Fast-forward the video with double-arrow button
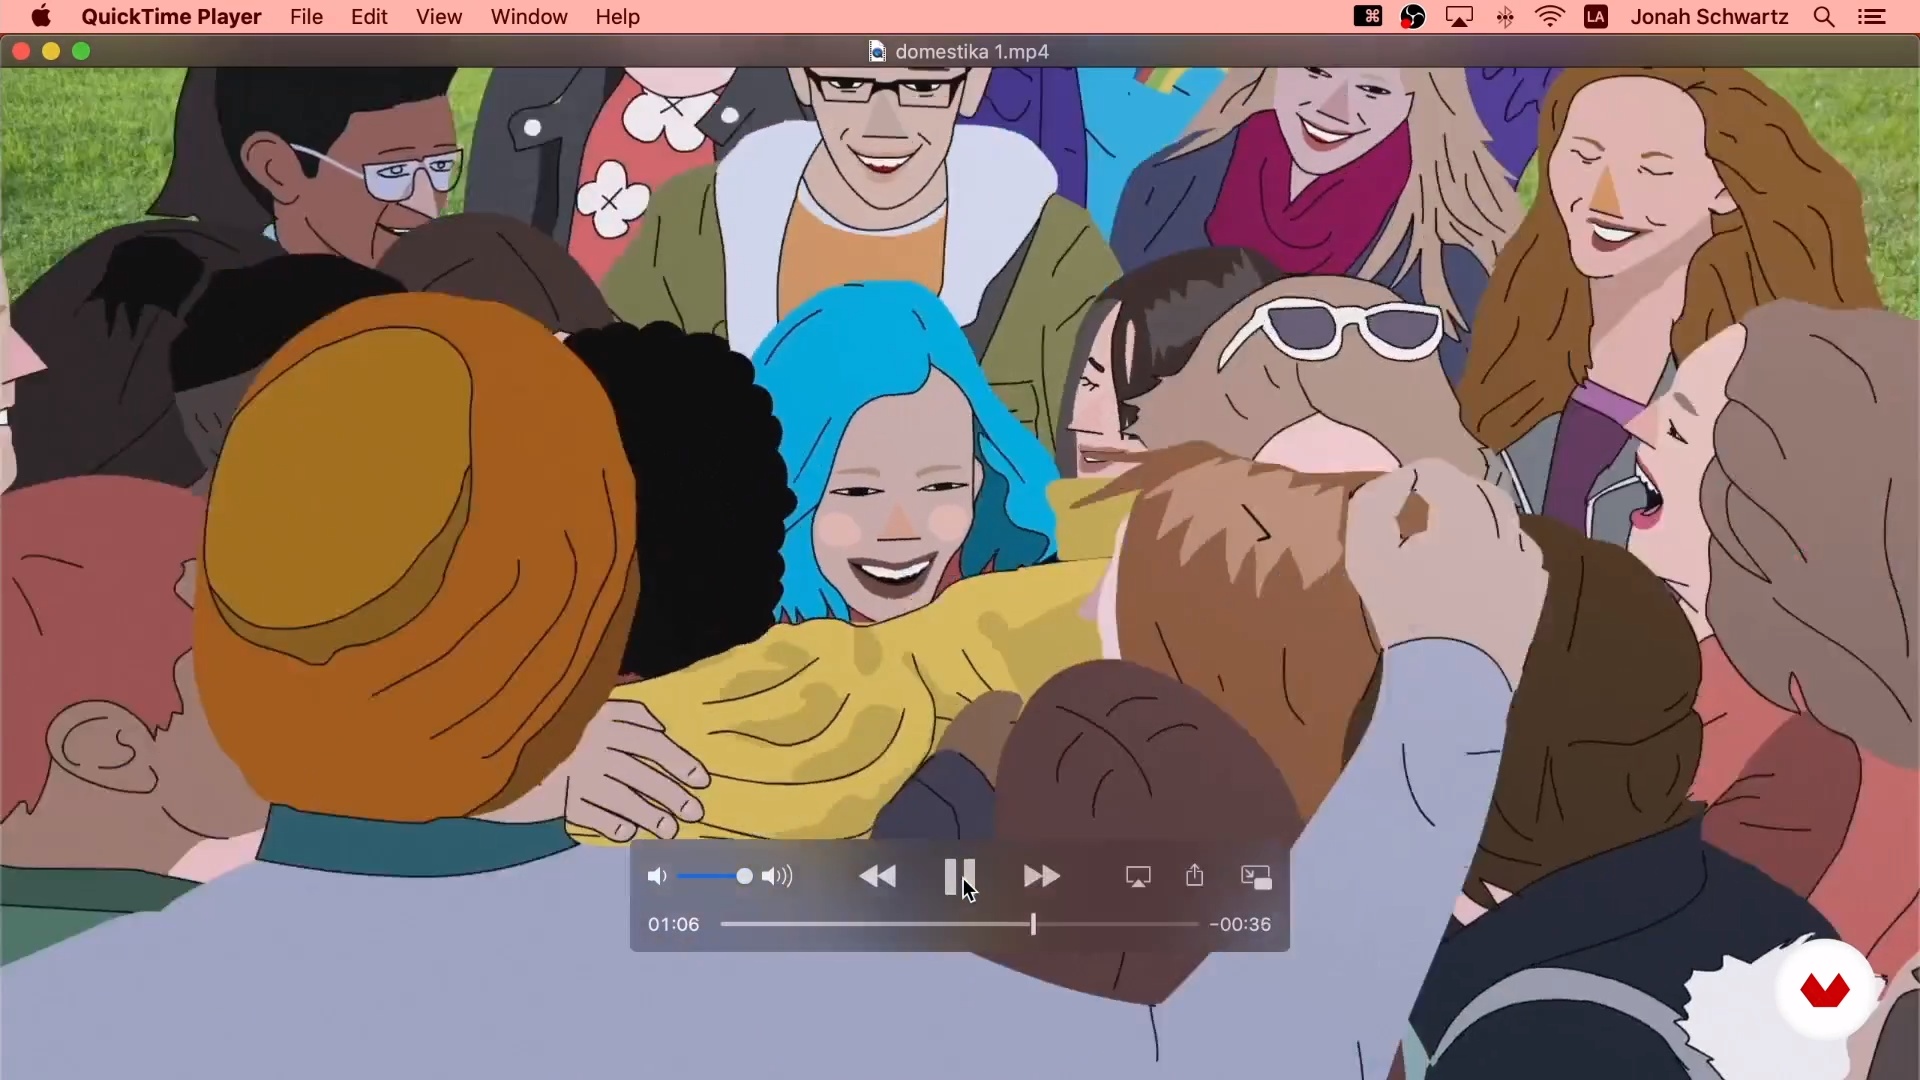 [1042, 877]
